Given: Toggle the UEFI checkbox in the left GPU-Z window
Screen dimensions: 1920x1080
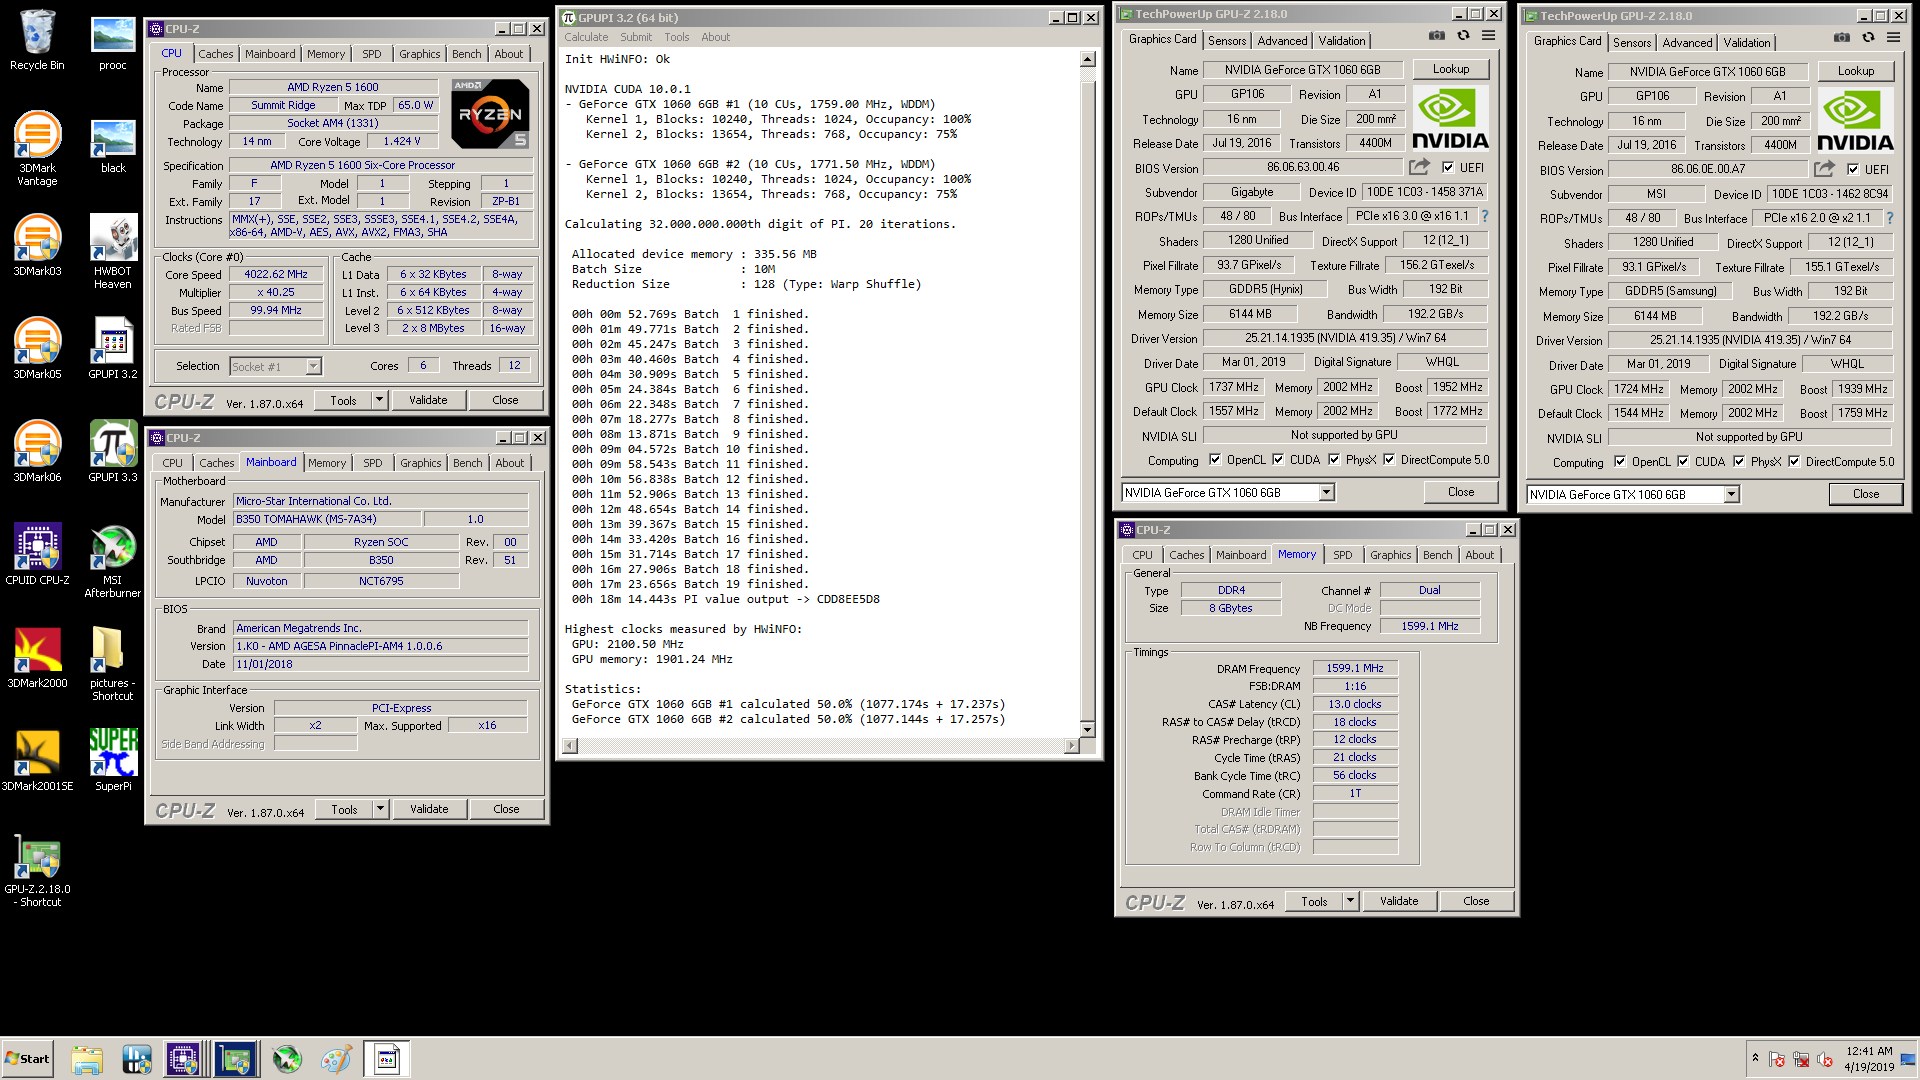Looking at the screenshot, I should [x=1448, y=167].
